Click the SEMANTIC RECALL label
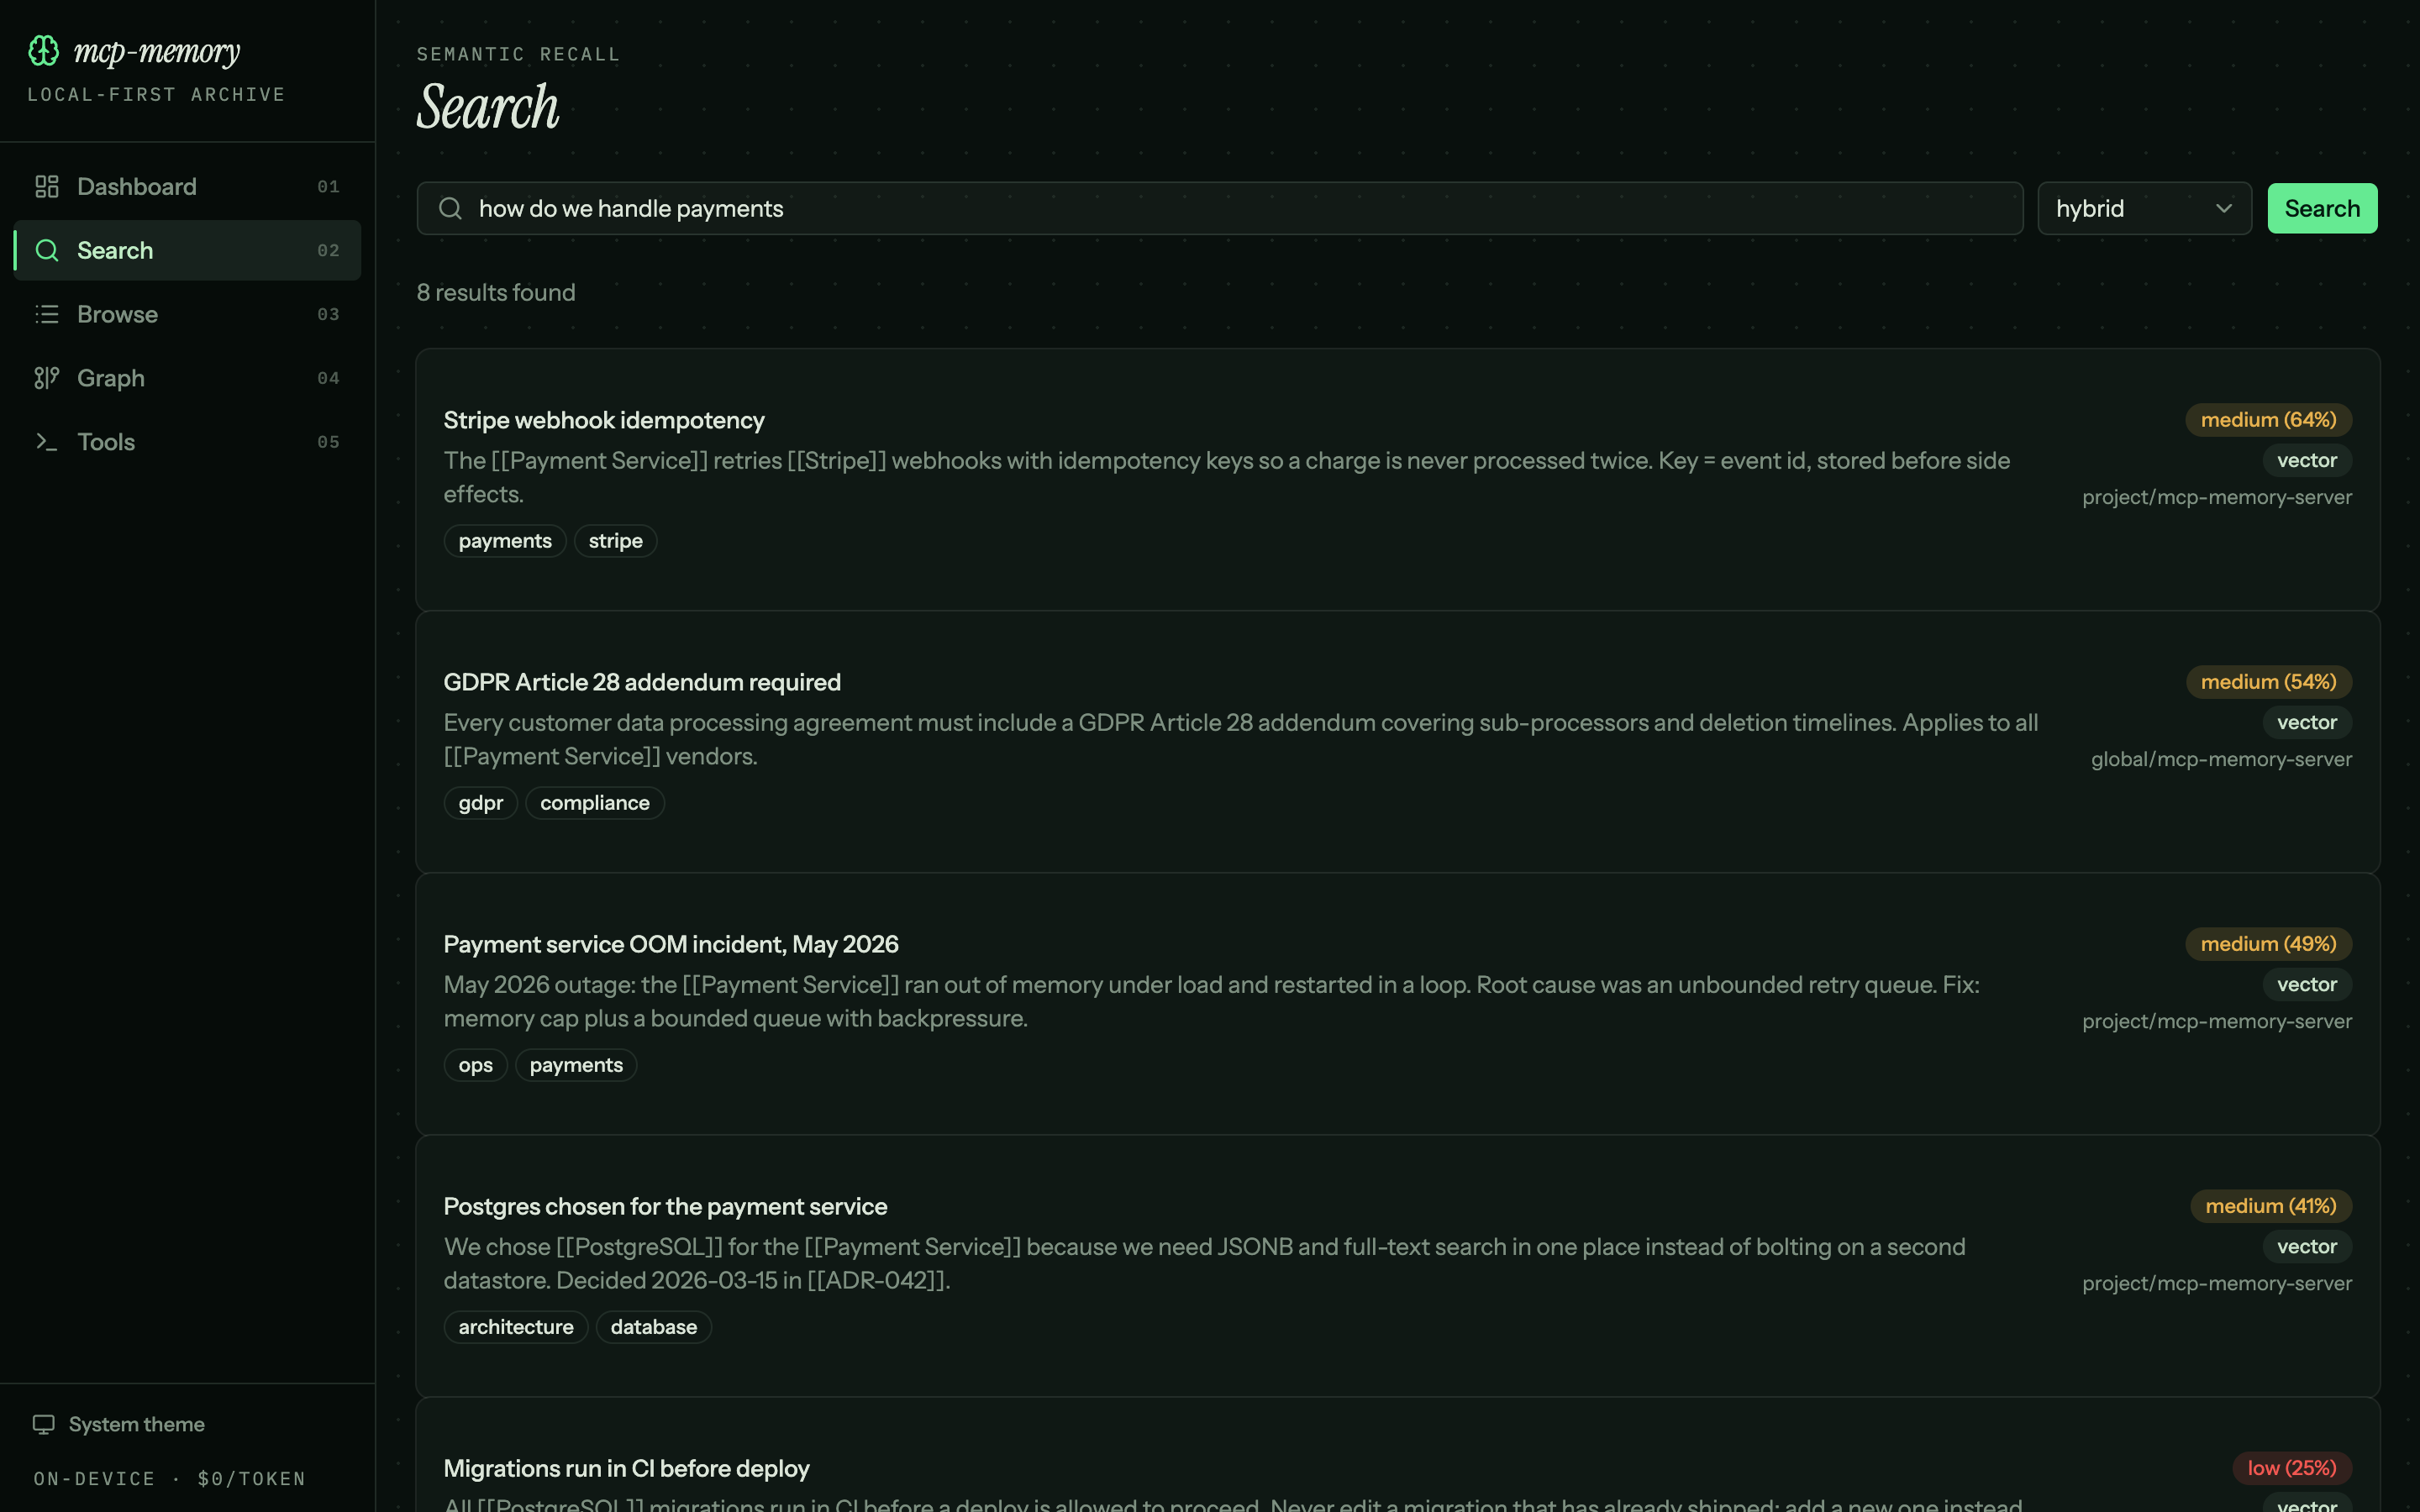This screenshot has height=1512, width=2420. click(x=518, y=54)
